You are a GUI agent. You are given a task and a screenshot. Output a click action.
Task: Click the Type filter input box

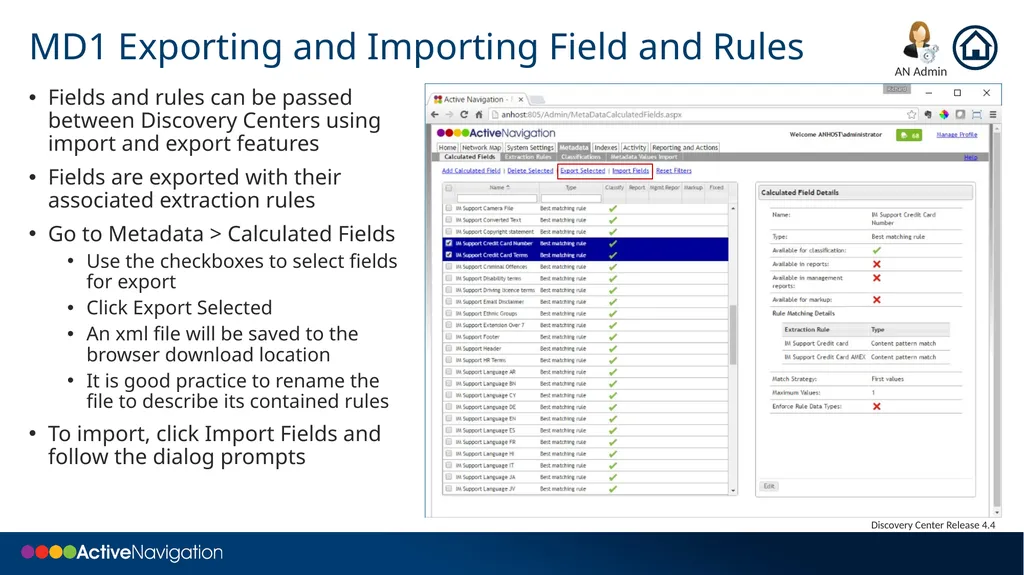(x=571, y=198)
